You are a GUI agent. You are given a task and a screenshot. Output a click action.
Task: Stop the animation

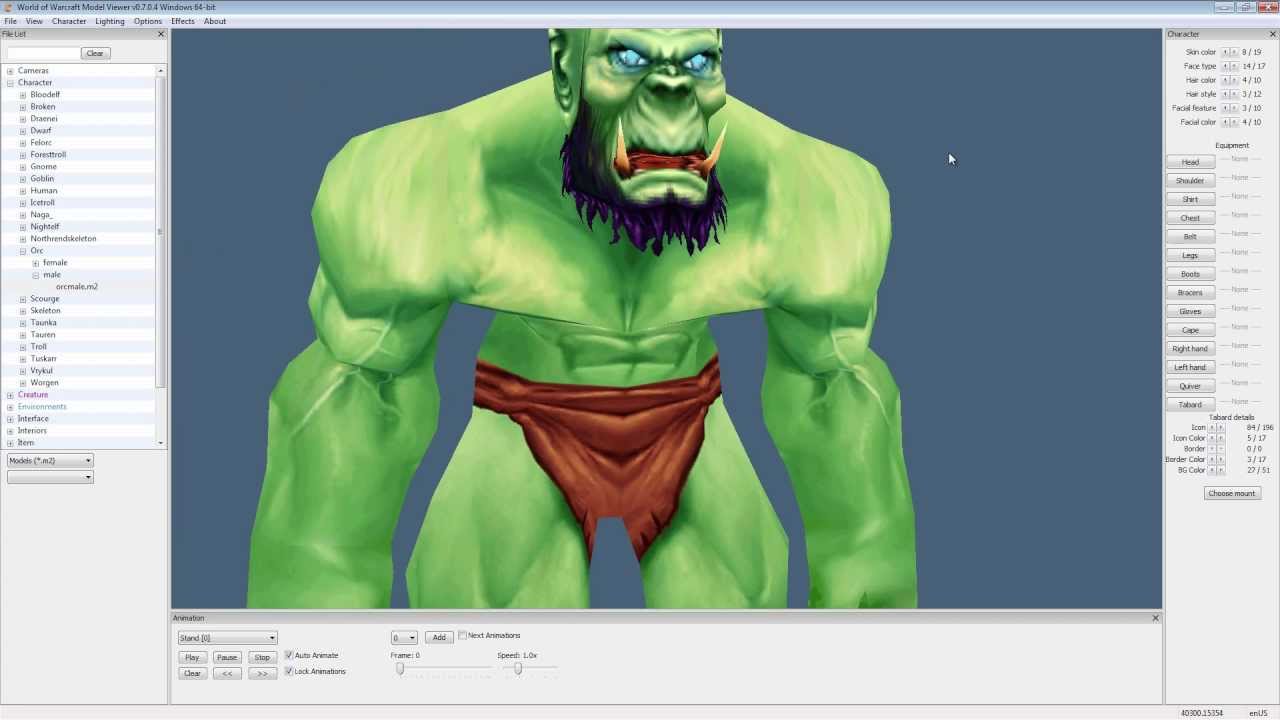click(262, 657)
